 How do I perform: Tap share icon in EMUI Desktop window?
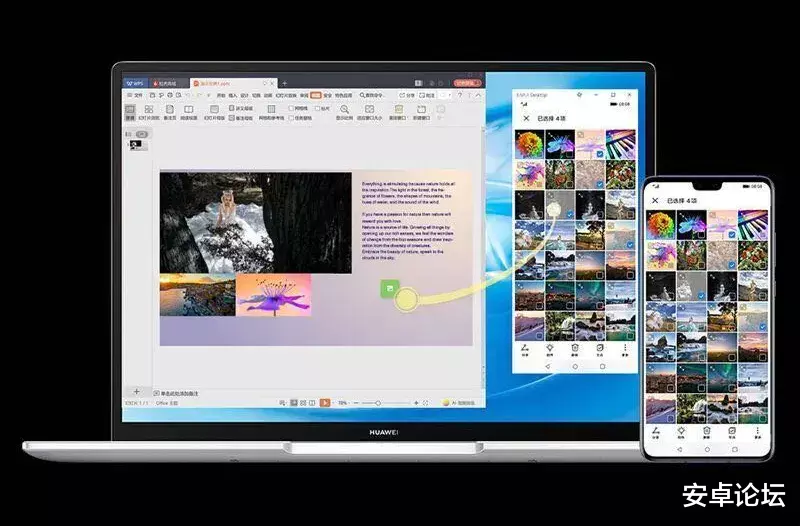(x=525, y=349)
